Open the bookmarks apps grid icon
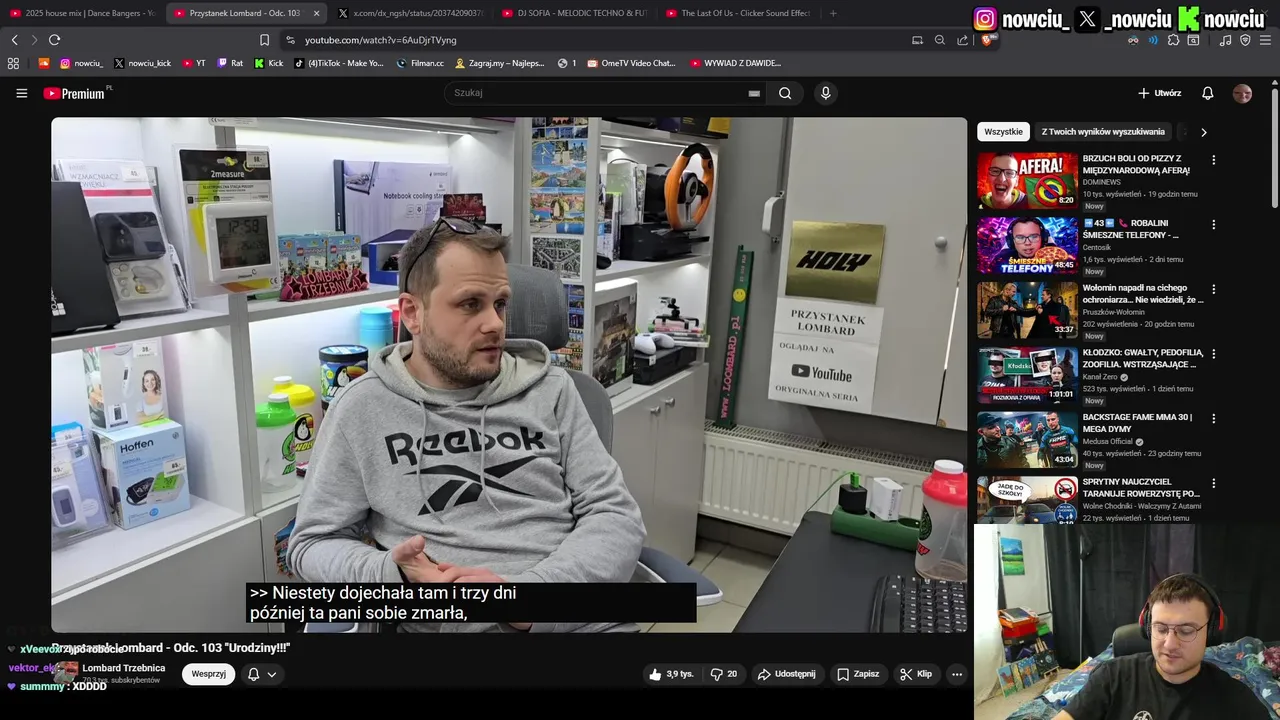The image size is (1280, 720). [13, 63]
